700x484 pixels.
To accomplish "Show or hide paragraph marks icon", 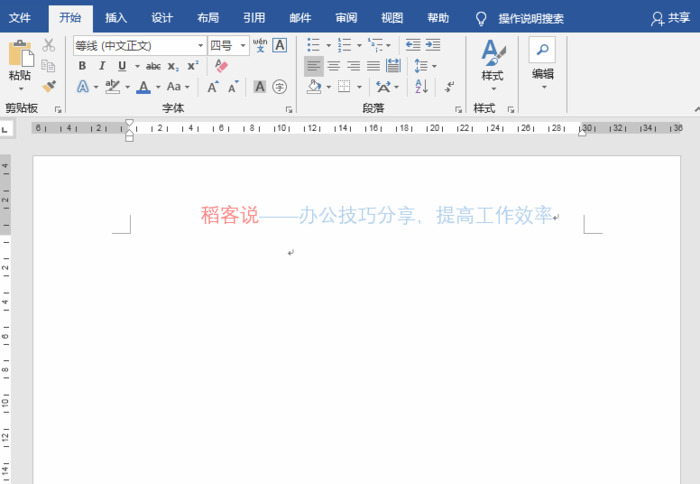I will pos(449,87).
